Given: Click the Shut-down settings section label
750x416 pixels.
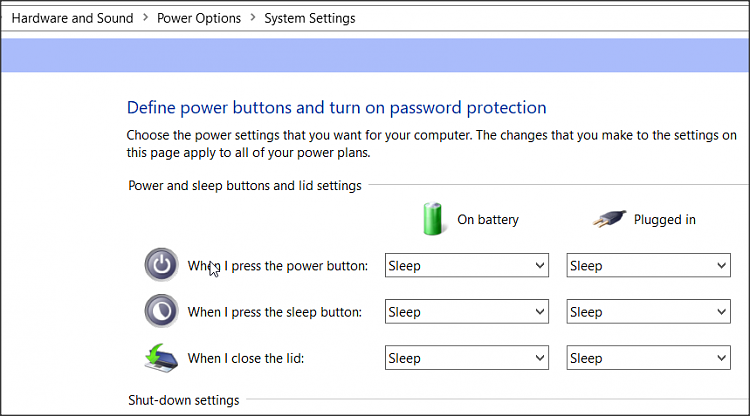Looking at the screenshot, I should (184, 400).
